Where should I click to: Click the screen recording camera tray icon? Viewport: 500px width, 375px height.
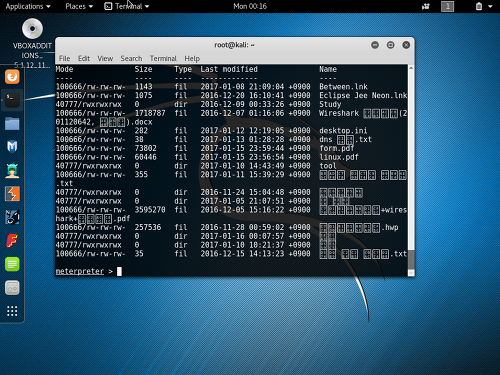click(x=426, y=6)
